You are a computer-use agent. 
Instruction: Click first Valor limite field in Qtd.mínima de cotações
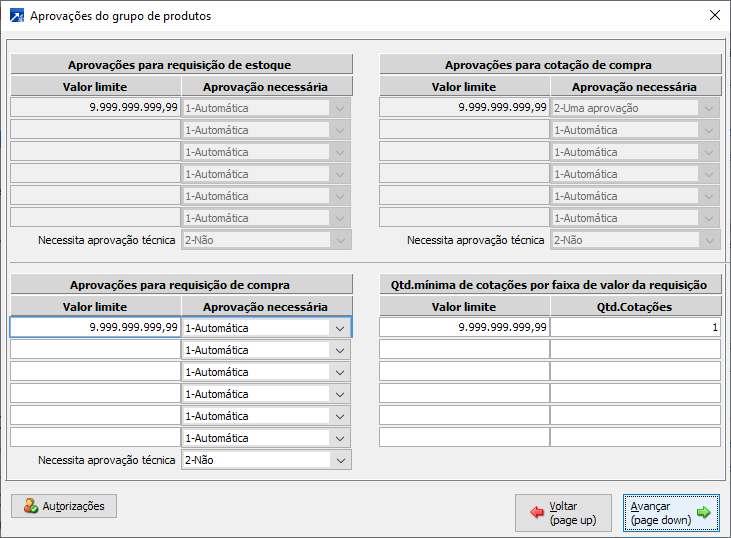coord(464,328)
